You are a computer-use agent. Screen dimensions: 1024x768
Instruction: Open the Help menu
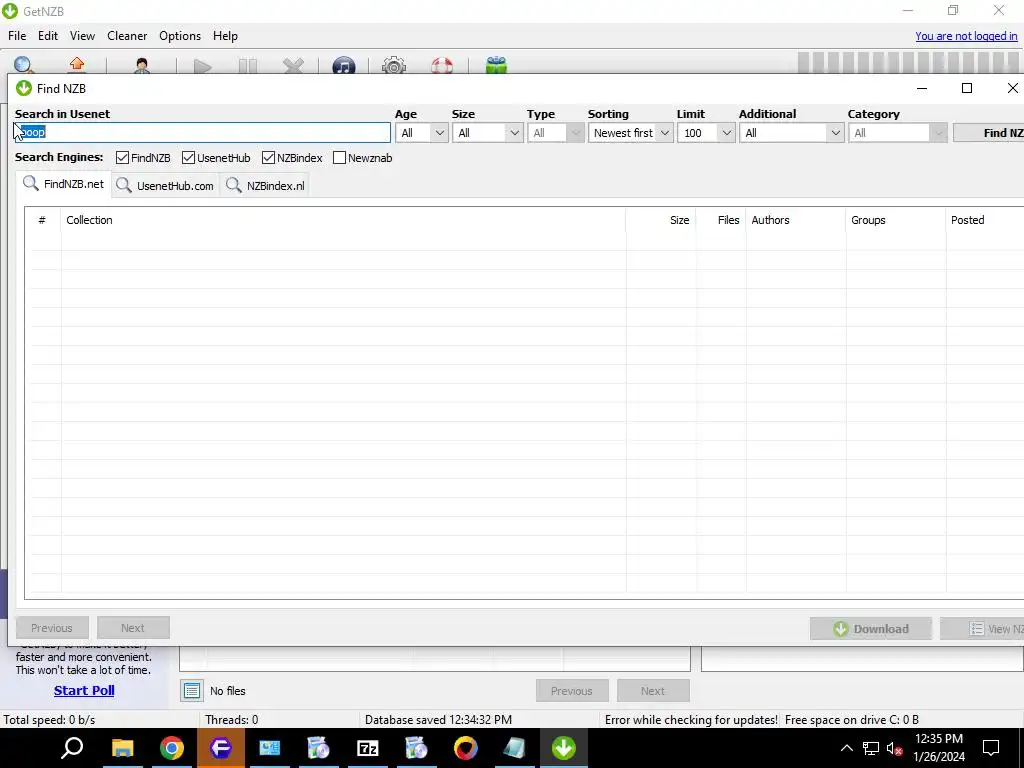(225, 36)
